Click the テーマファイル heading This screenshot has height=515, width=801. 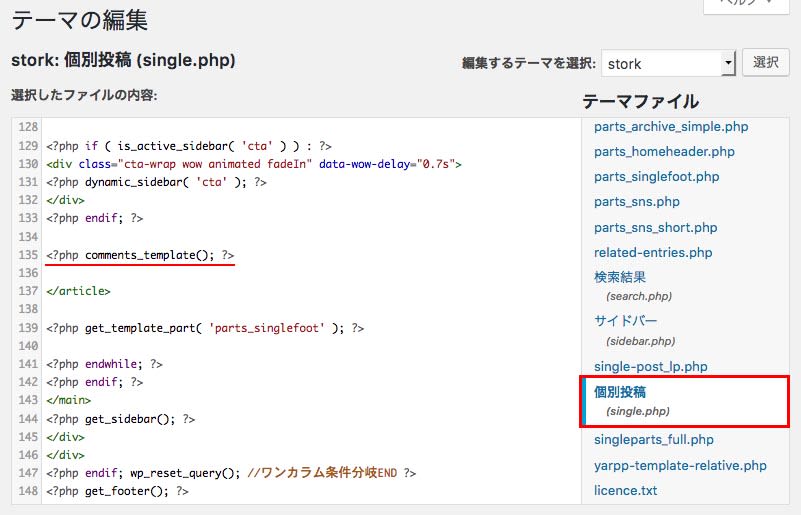[641, 101]
